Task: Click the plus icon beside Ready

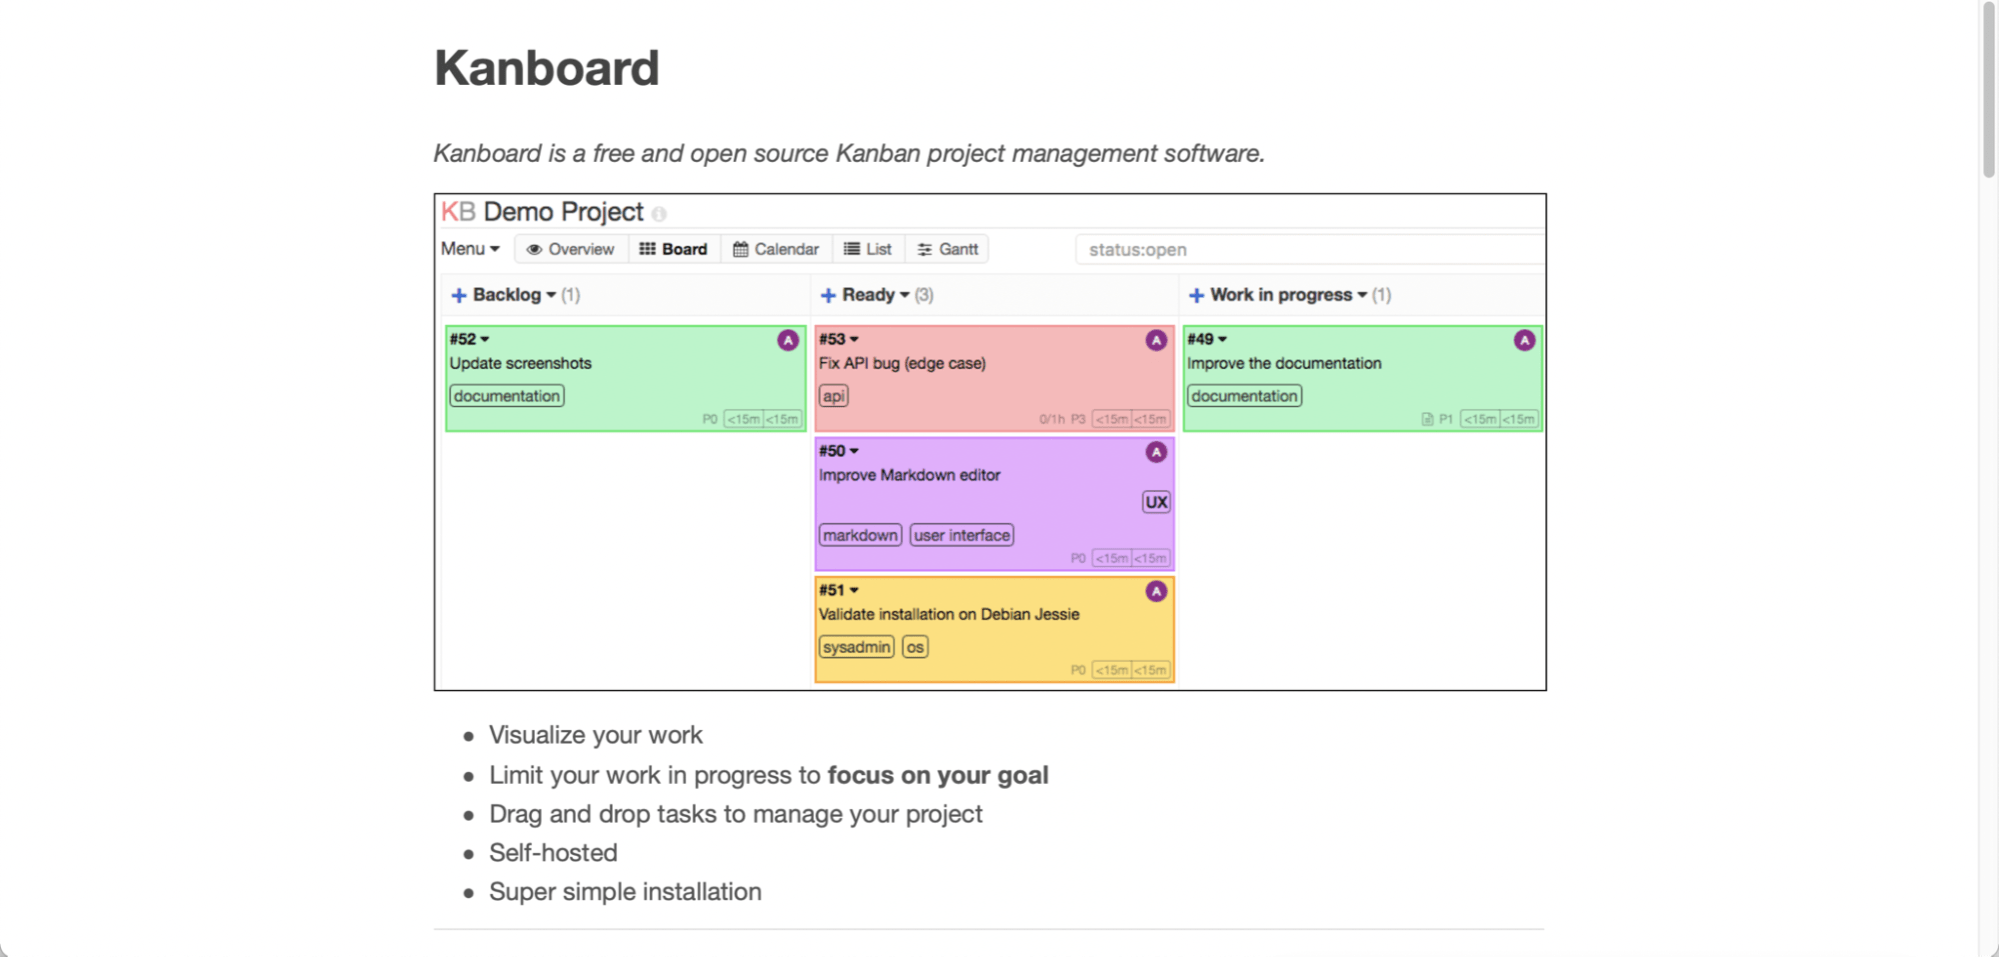Action: coord(828,295)
